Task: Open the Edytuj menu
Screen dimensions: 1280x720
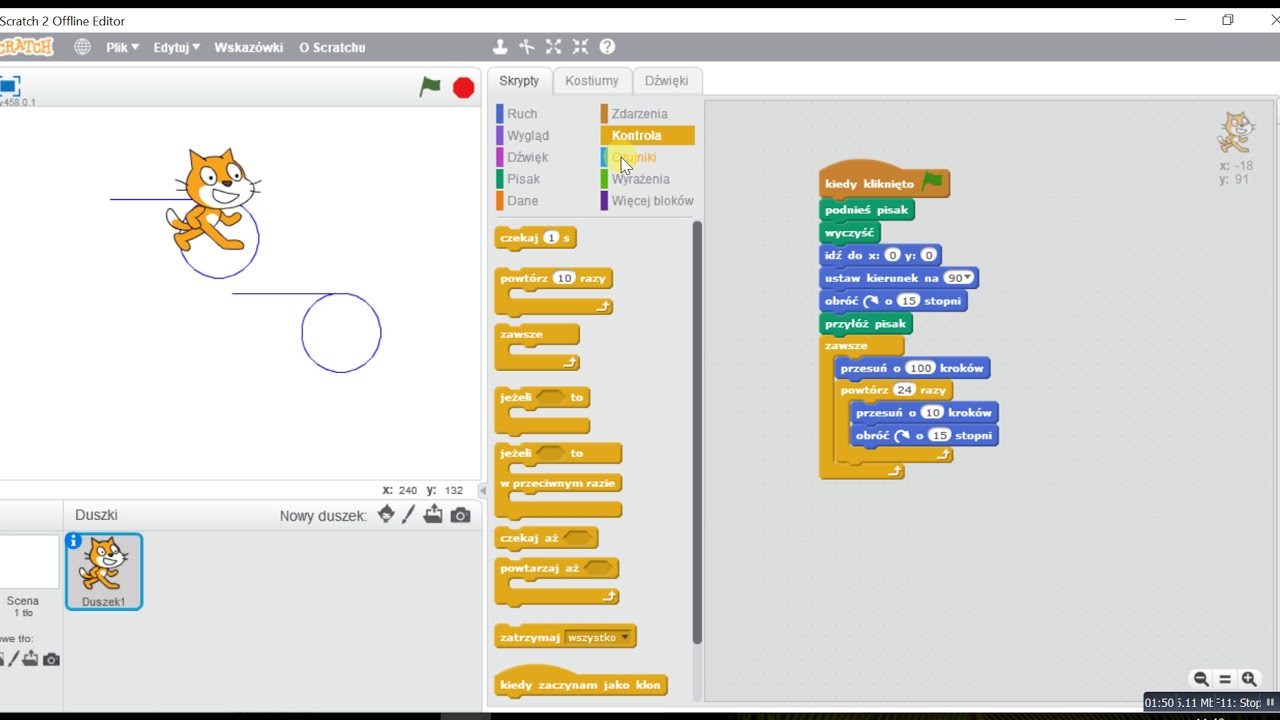Action: coord(176,47)
